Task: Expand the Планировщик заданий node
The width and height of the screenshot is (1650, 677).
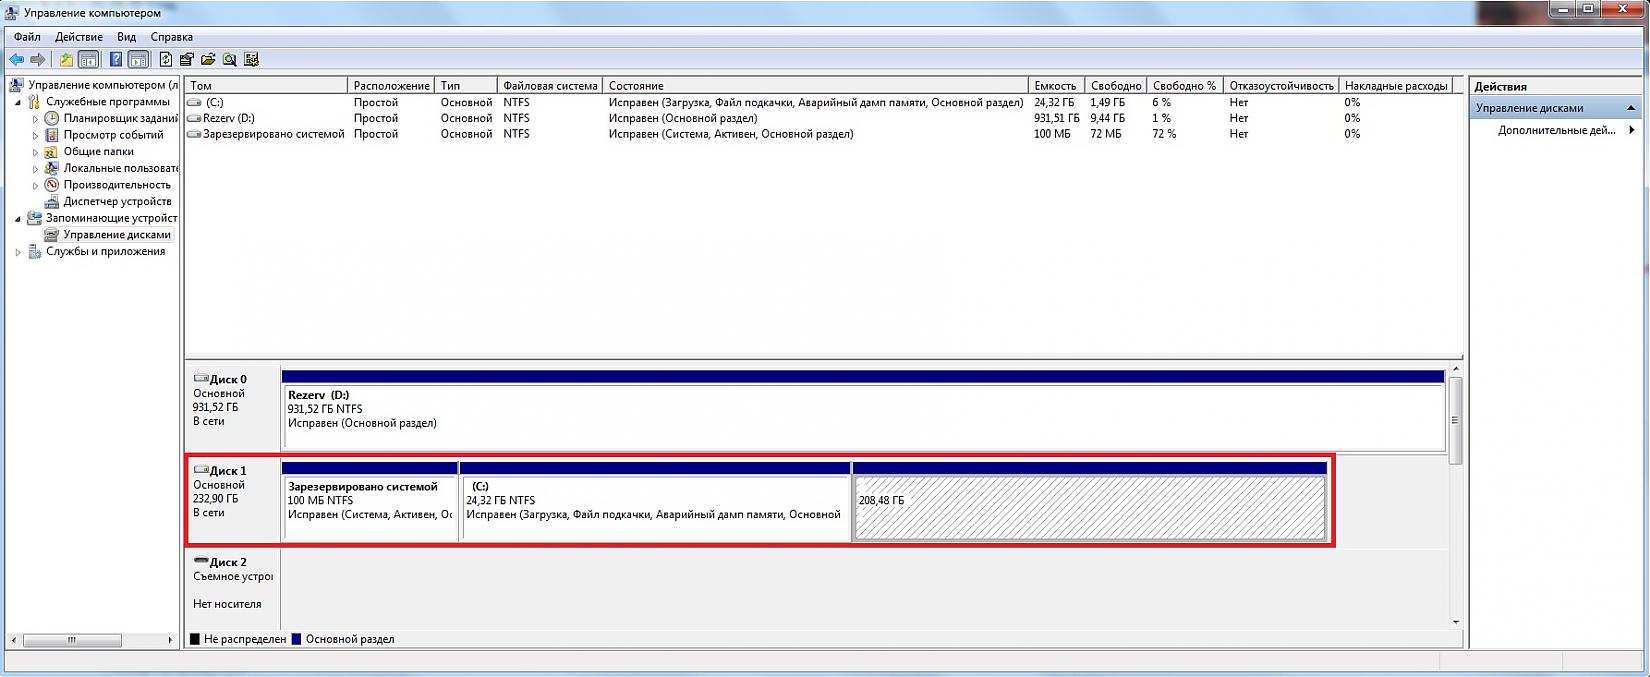Action: [x=36, y=119]
